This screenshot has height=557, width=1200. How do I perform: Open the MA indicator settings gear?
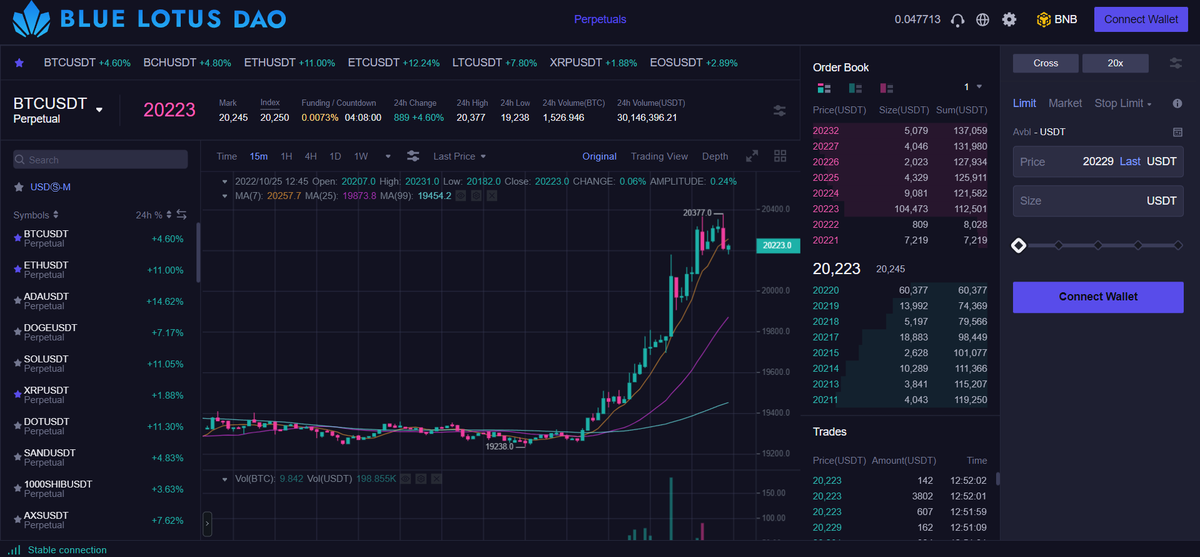tap(476, 196)
